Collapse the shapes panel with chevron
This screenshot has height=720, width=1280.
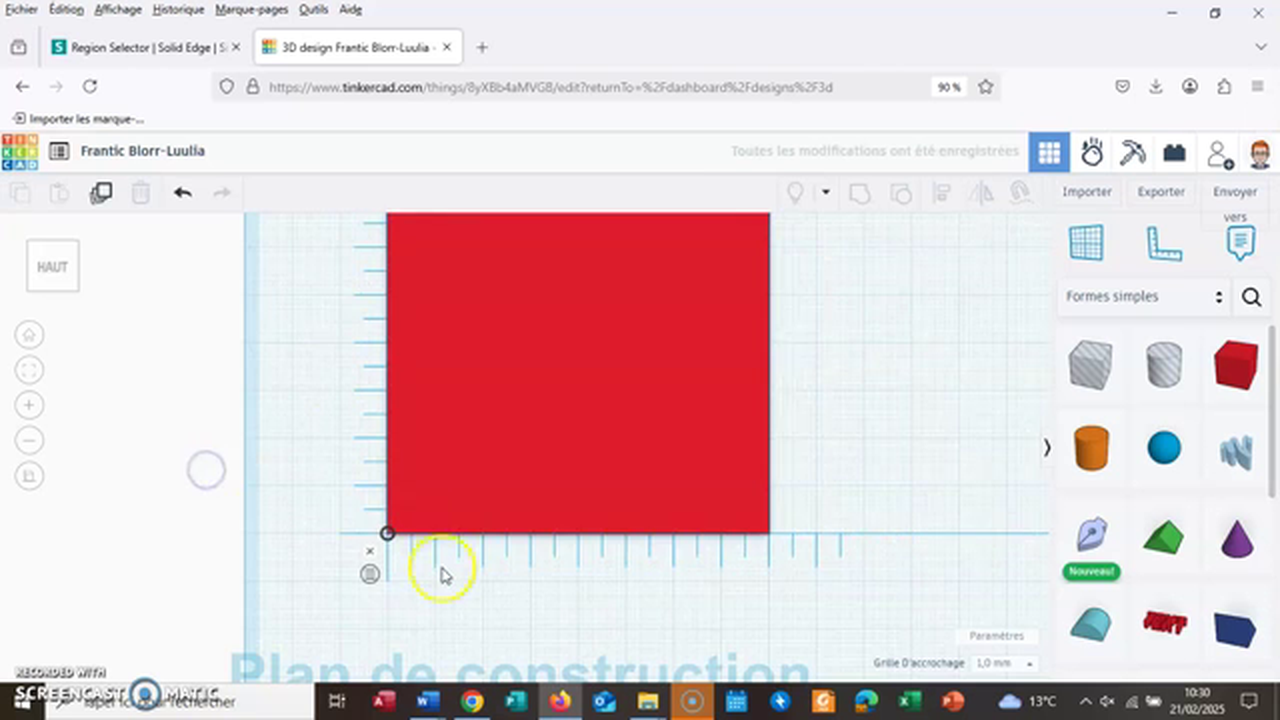click(x=1047, y=448)
